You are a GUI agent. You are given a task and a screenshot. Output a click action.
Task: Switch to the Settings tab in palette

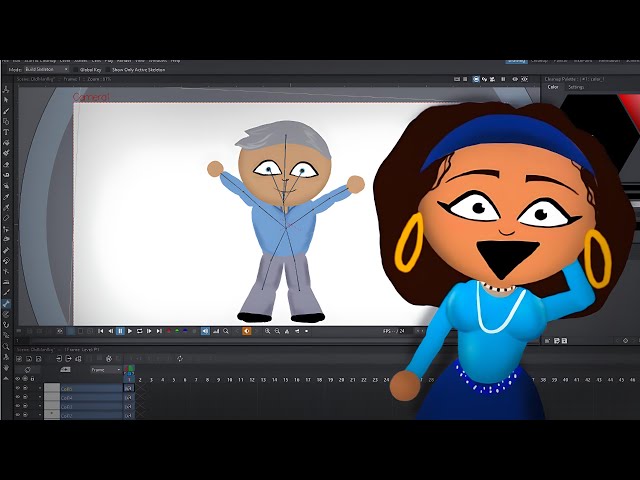(x=576, y=87)
